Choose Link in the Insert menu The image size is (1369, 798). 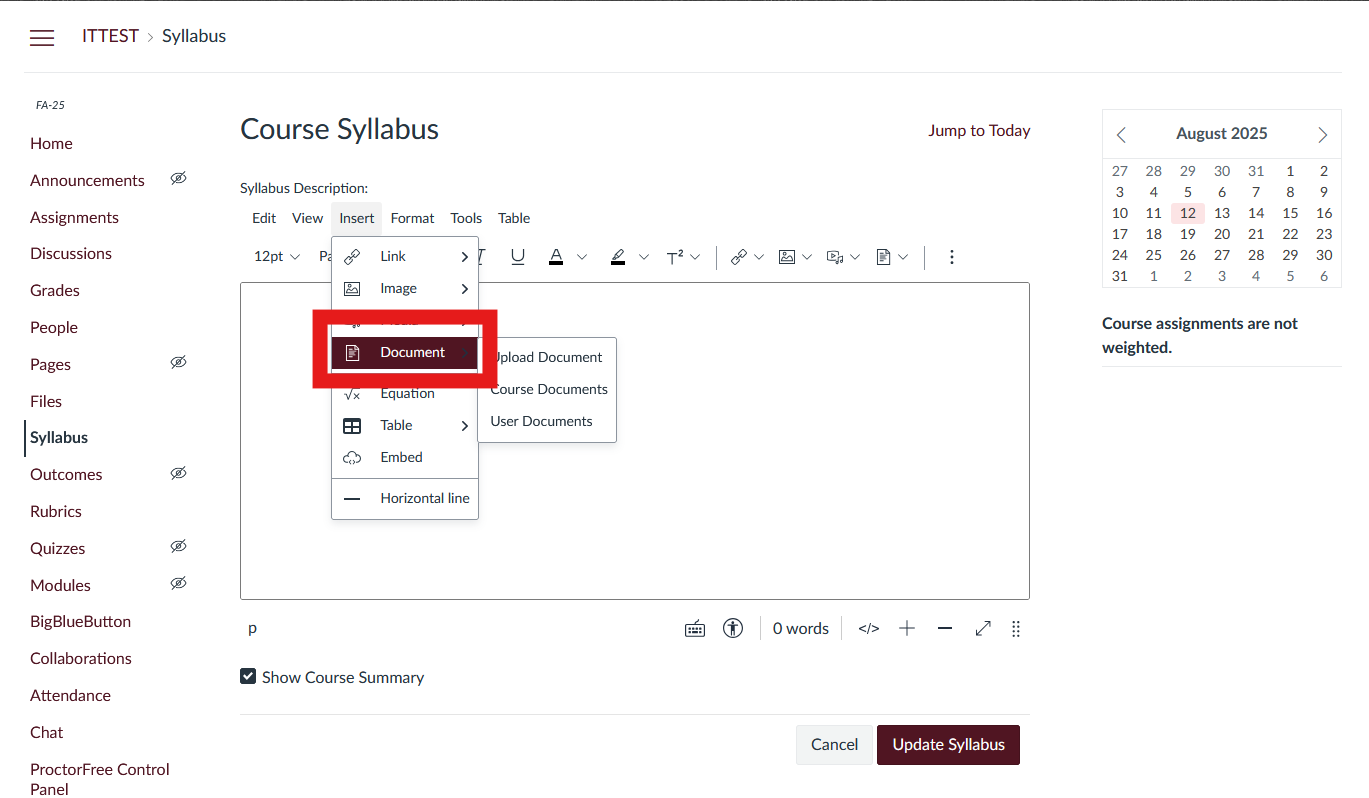(405, 257)
